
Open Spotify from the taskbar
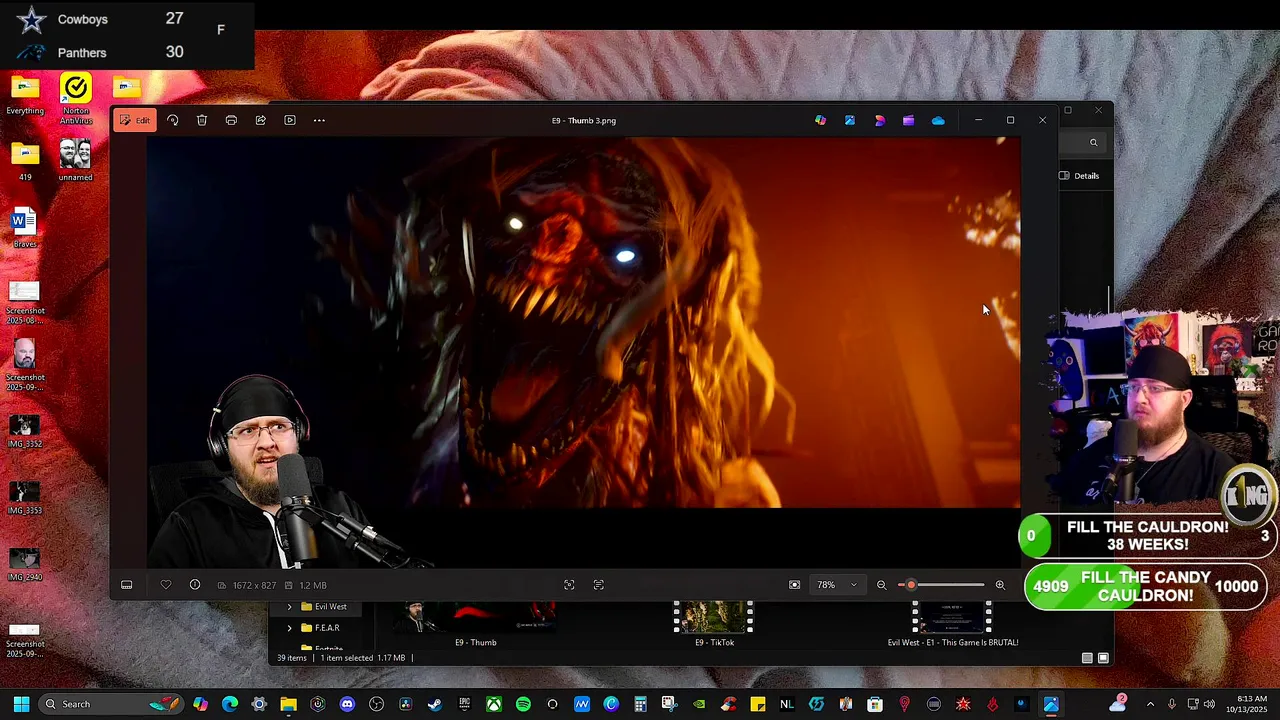[x=523, y=704]
